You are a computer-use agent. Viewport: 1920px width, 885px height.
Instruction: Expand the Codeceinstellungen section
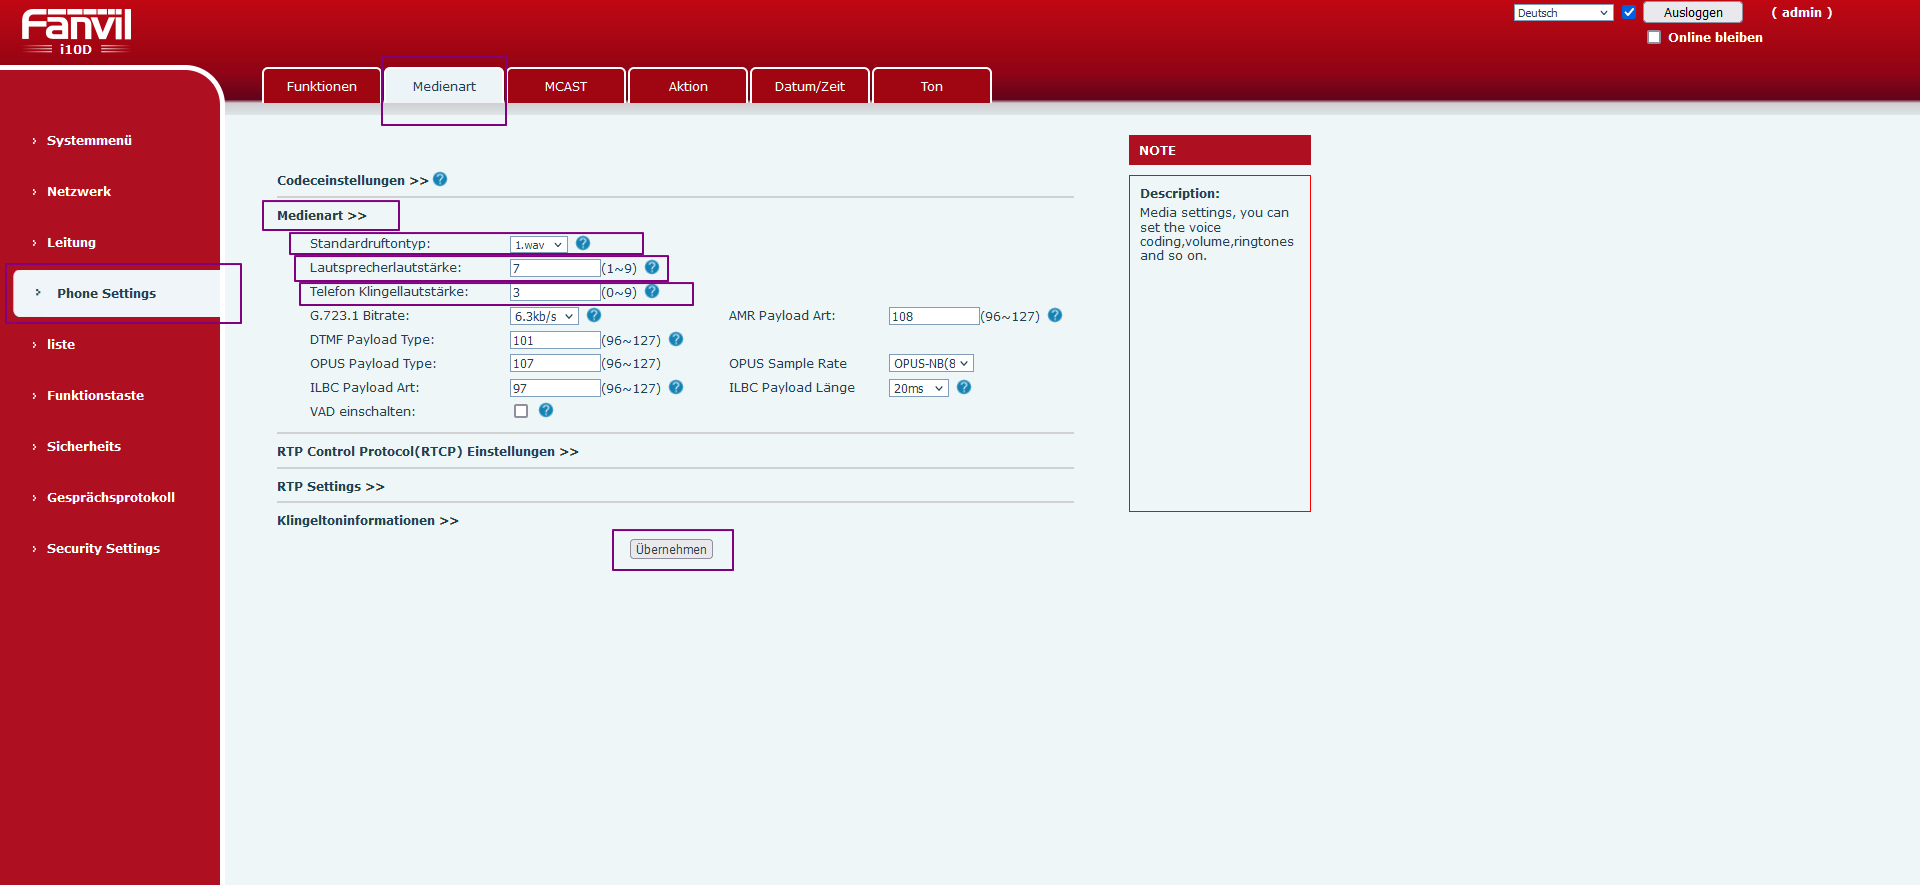[352, 181]
